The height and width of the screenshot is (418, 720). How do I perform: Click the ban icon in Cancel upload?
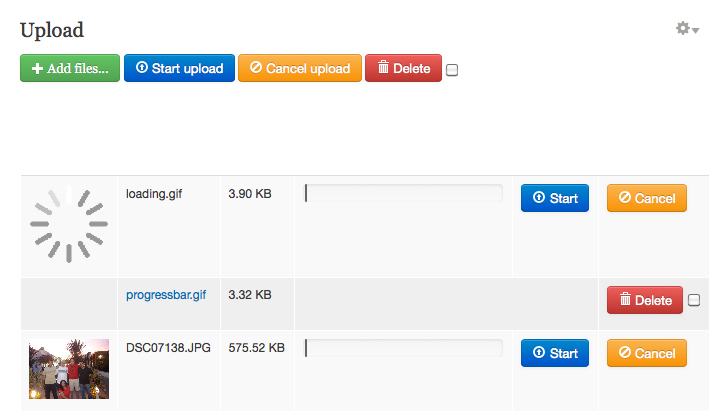(256, 67)
